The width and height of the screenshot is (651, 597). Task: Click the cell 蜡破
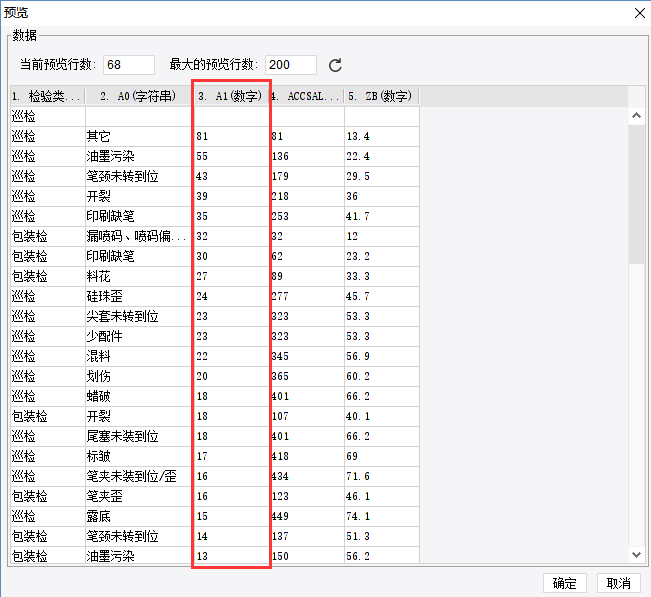point(139,396)
